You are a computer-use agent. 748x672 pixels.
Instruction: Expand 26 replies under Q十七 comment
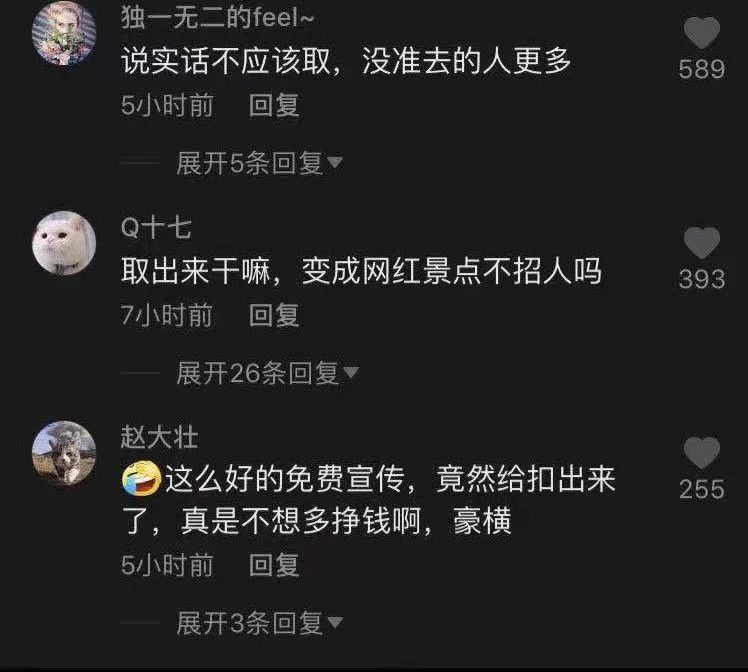267,373
